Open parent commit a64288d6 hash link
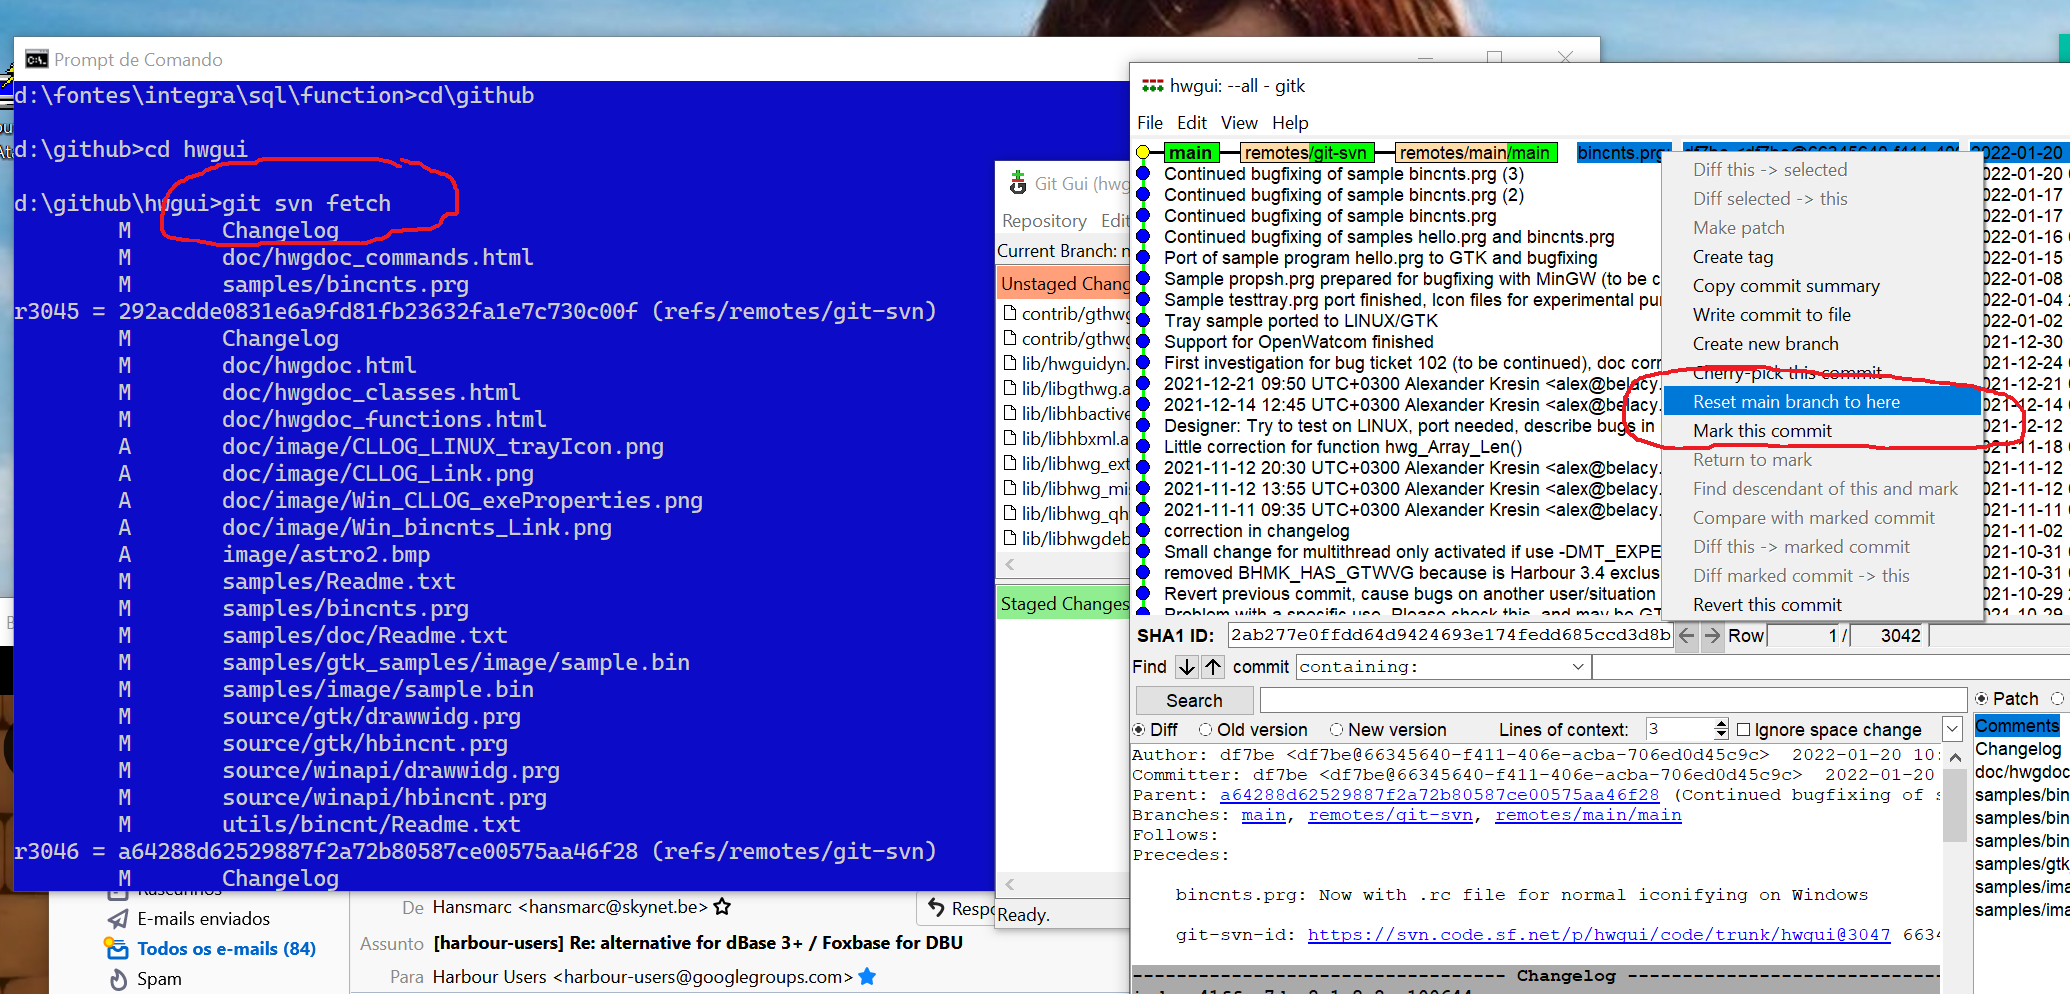The image size is (2070, 994). pos(1439,795)
